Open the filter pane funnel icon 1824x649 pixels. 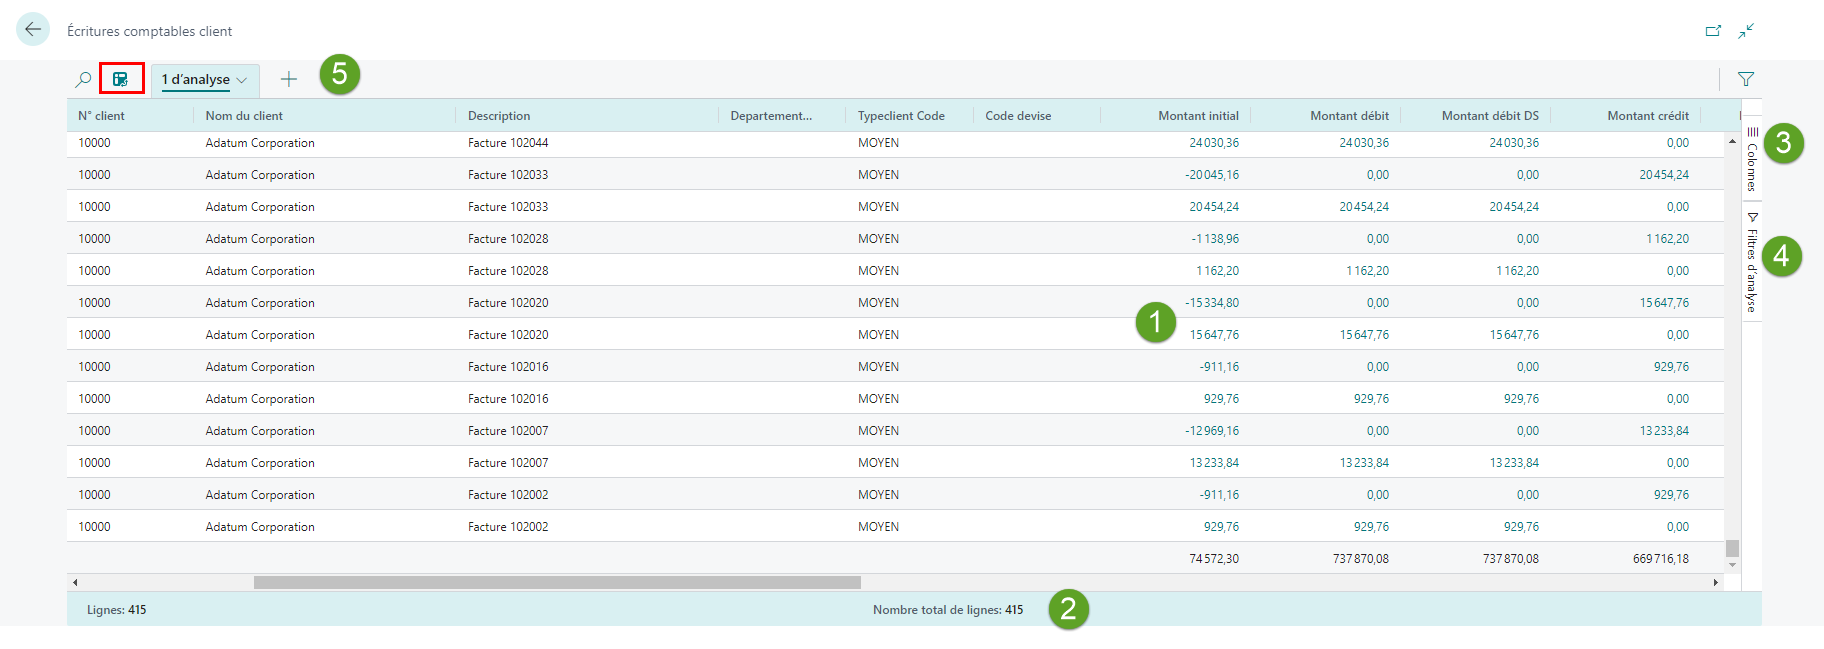coord(1746,79)
